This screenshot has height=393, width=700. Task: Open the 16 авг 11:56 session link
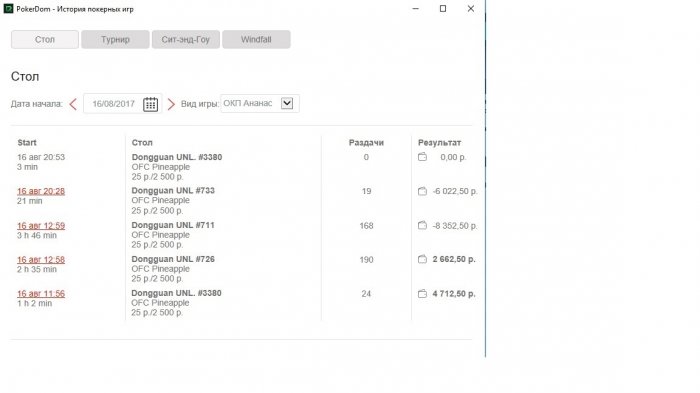tap(41, 293)
